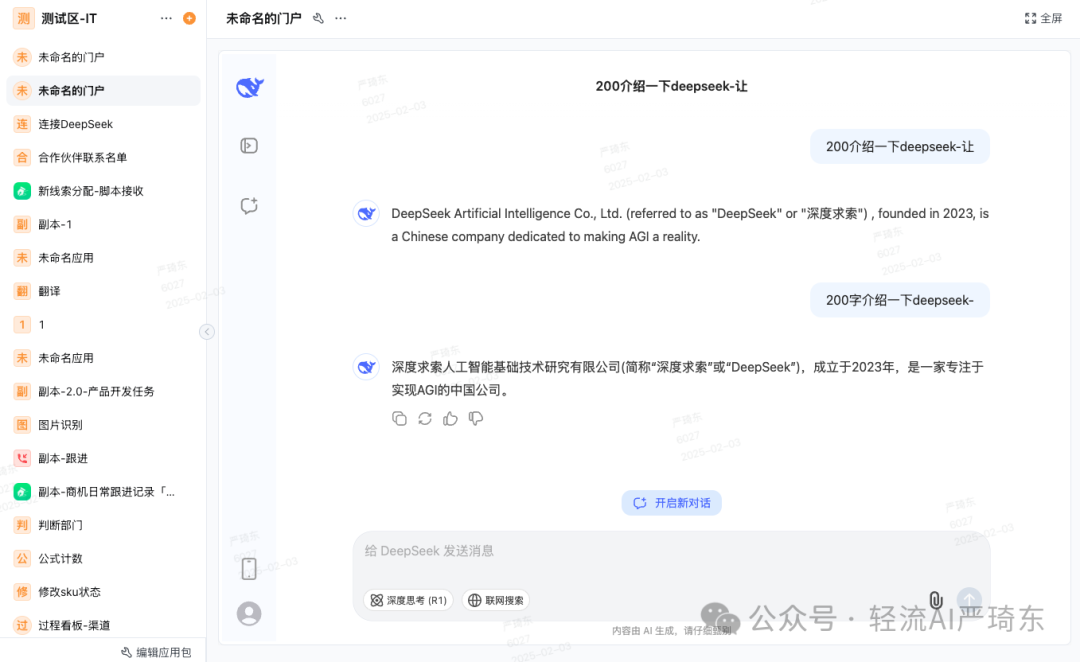
Task: Click the thumbs up icon on the response
Action: [x=450, y=418]
